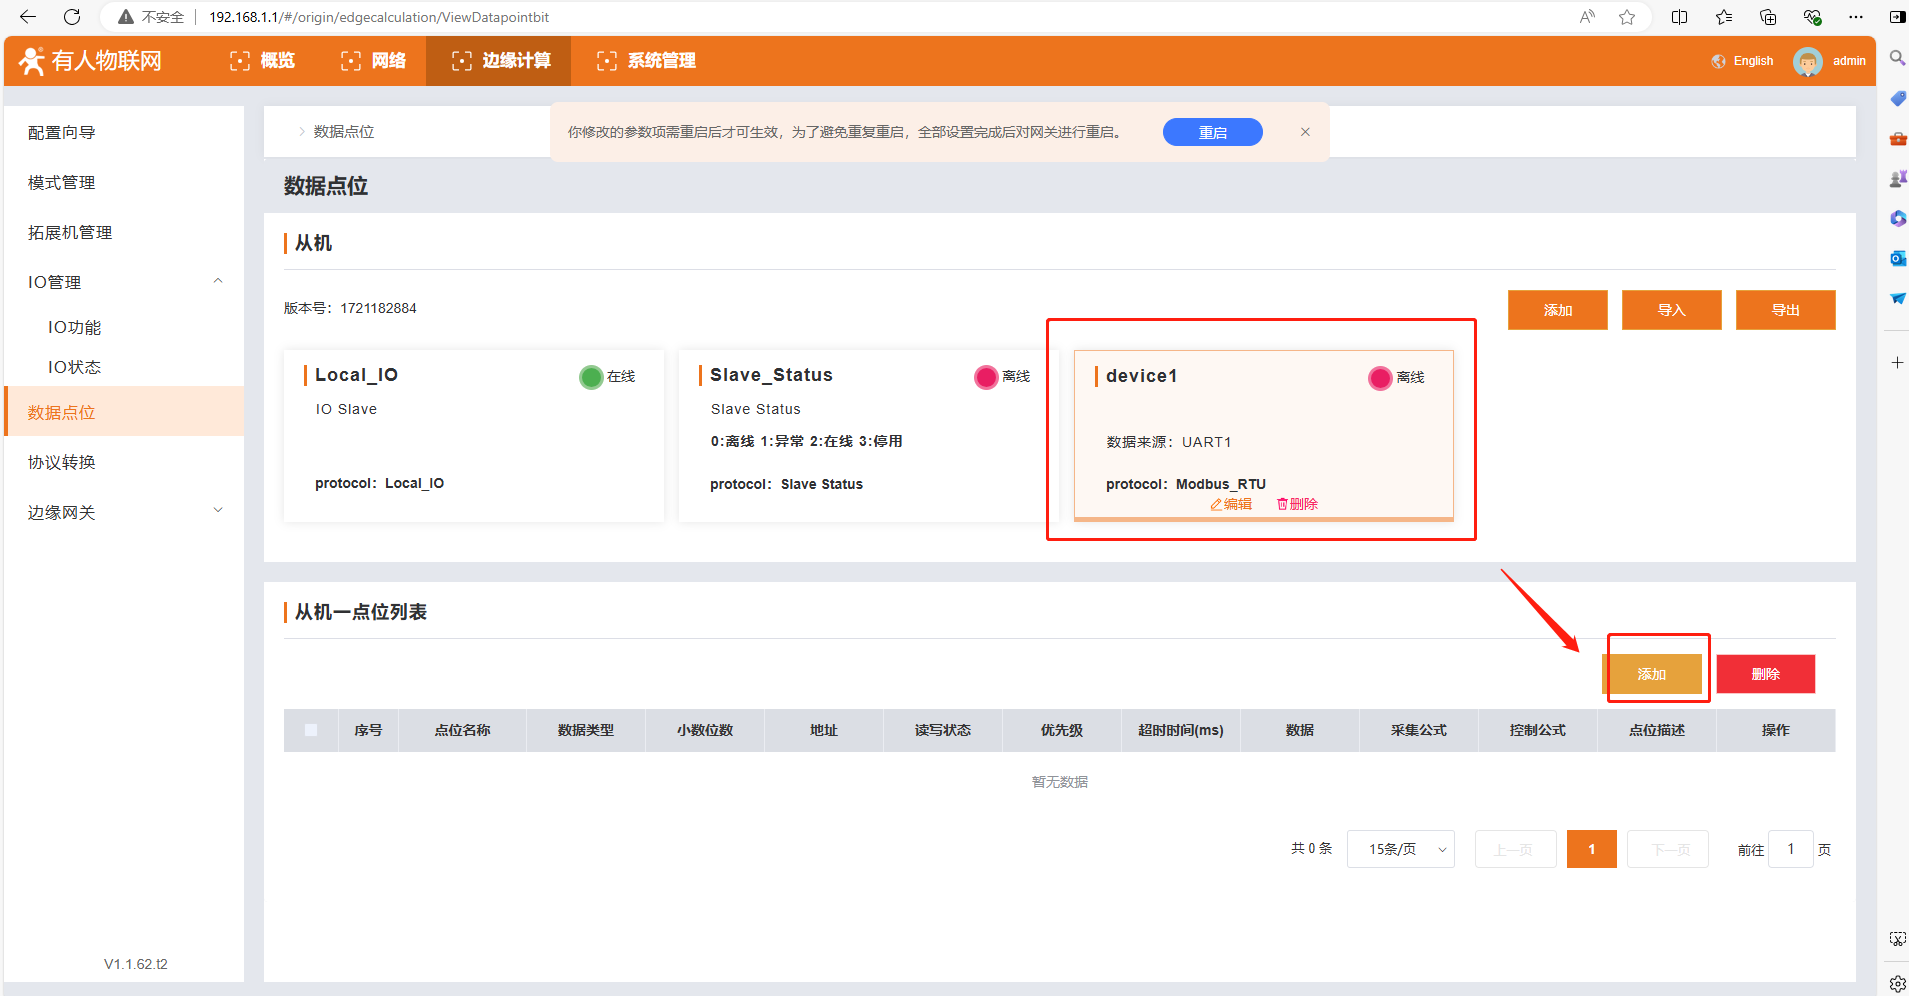
Task: Click the blue 重启 restart button
Action: pos(1212,132)
